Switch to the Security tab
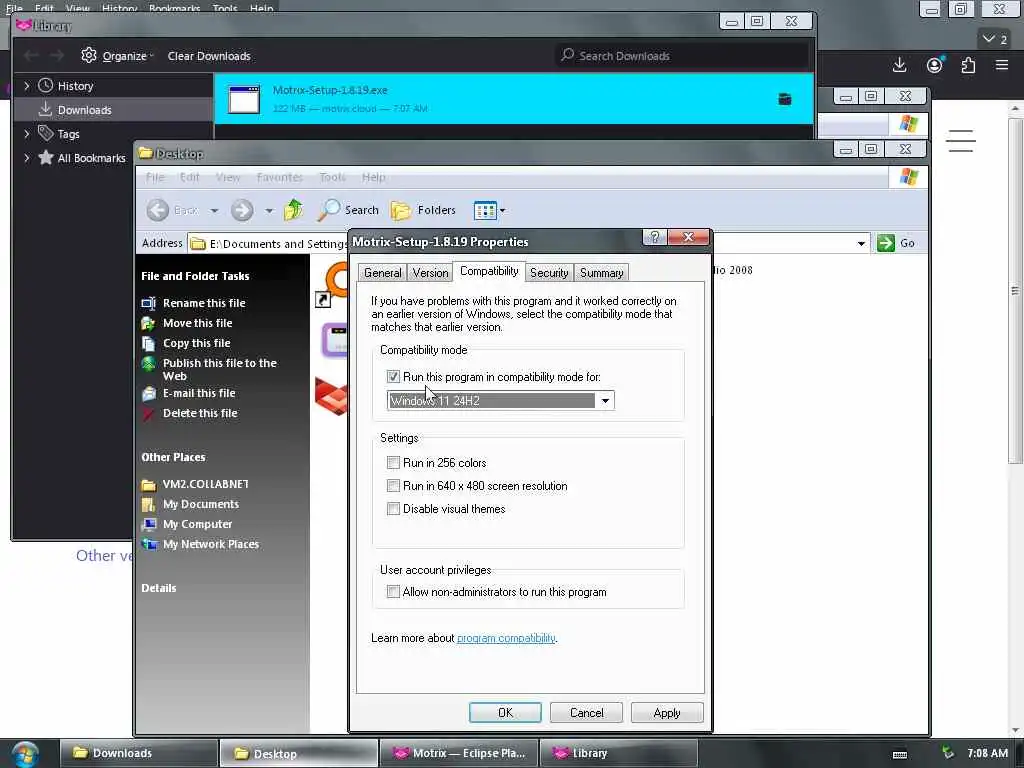 tap(549, 273)
